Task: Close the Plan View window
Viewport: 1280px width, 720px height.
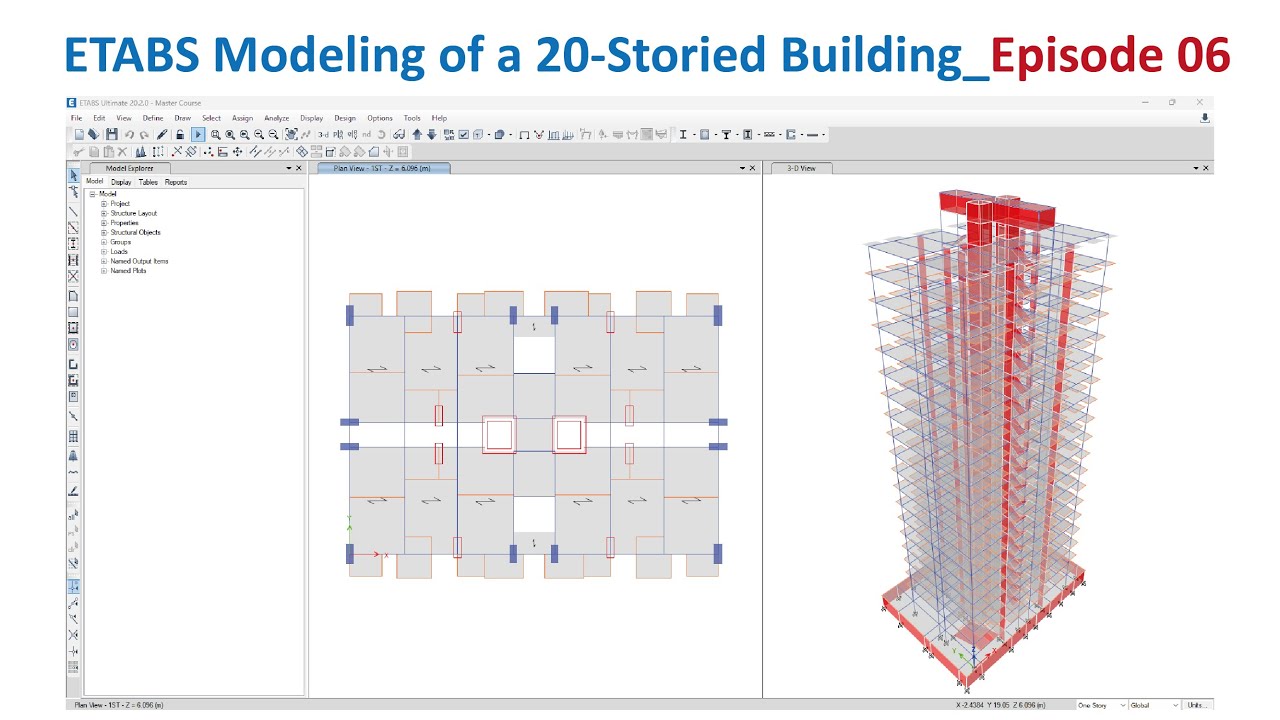Action: point(753,168)
